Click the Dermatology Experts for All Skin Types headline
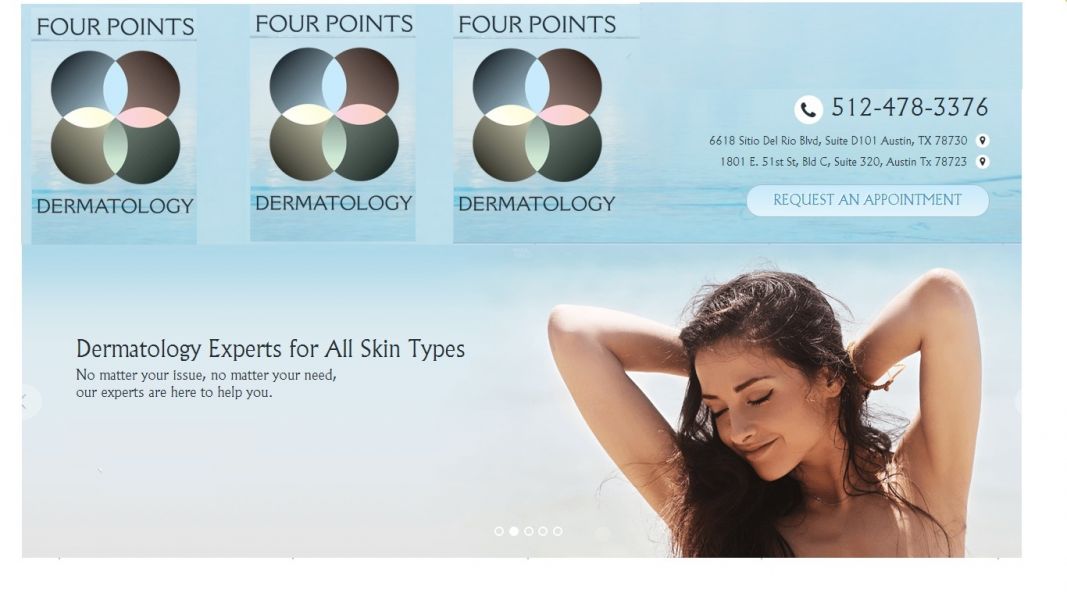The image size is (1067, 600). coord(270,349)
